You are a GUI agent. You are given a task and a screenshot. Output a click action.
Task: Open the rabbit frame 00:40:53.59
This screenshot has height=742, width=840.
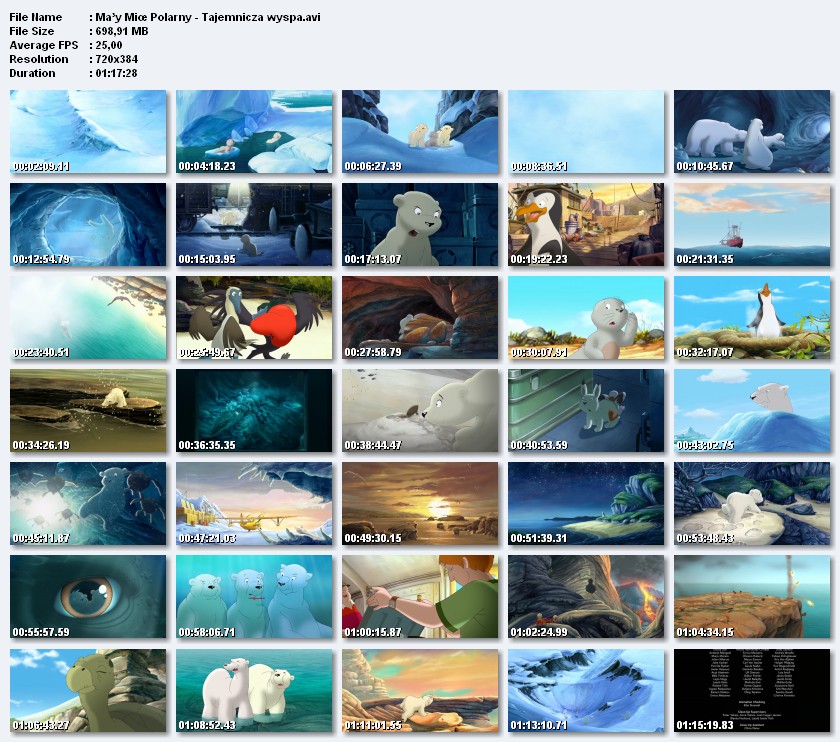tap(586, 410)
